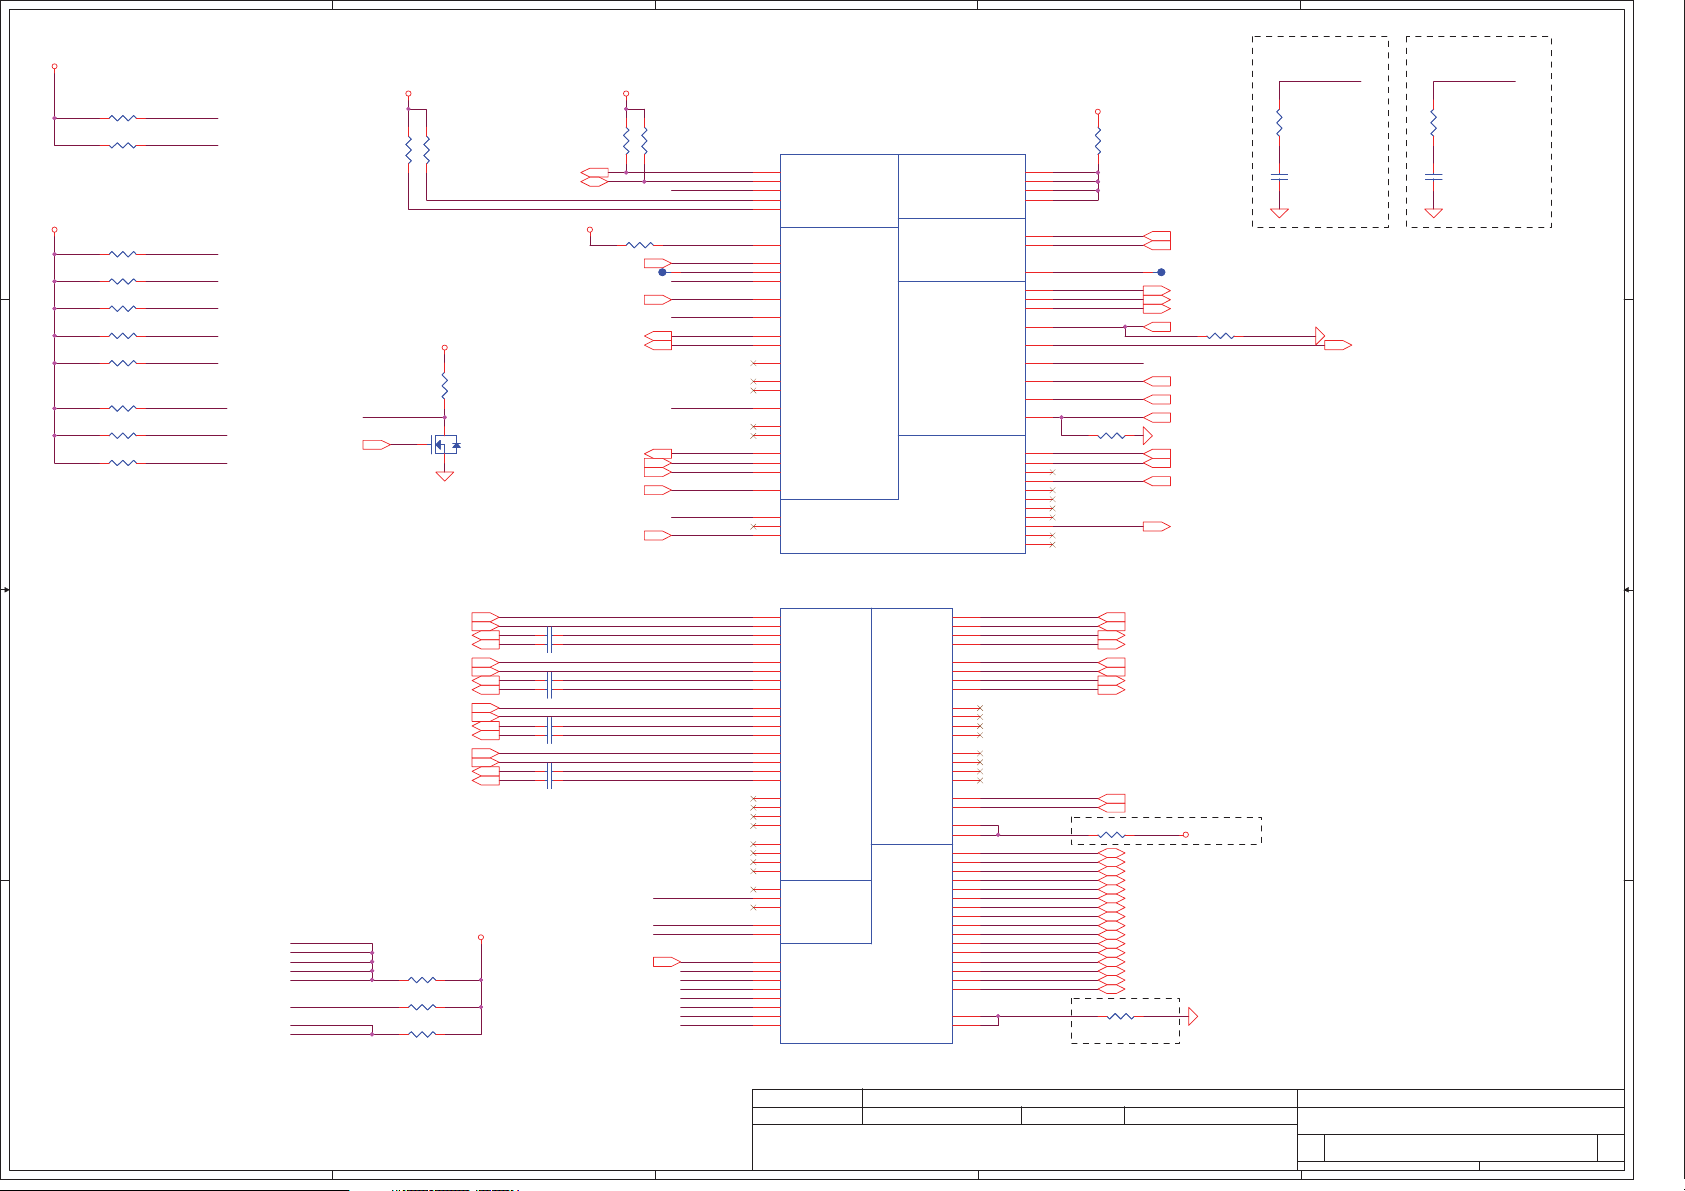The width and height of the screenshot is (1685, 1191).
Task: Select the vertical resistor above the upper chip's right side
Action: click(x=1098, y=141)
